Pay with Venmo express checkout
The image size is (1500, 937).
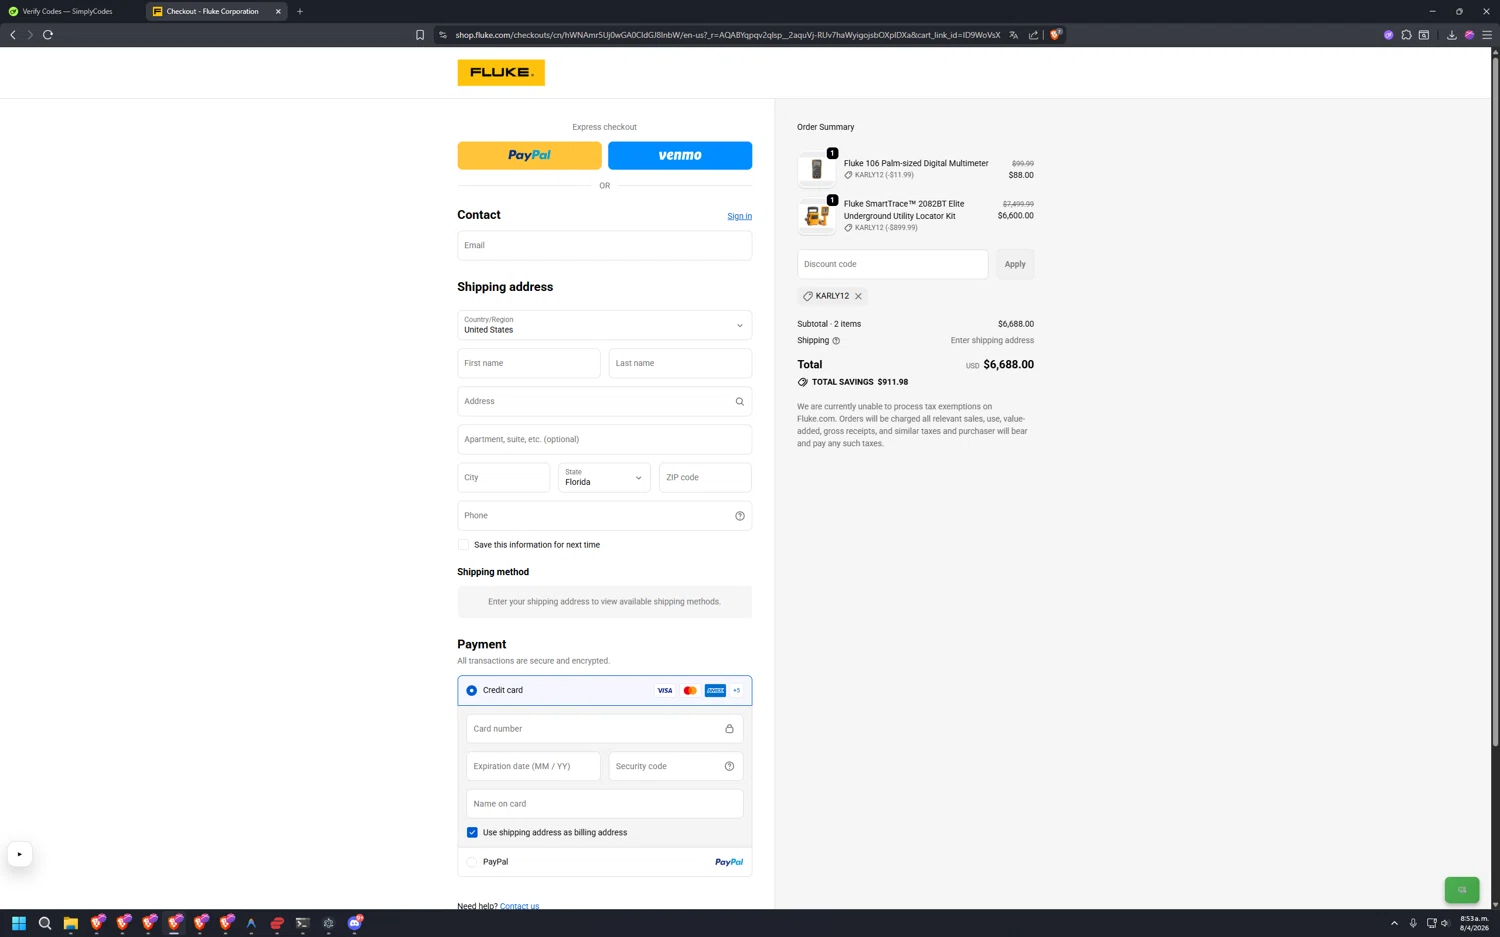680,155
